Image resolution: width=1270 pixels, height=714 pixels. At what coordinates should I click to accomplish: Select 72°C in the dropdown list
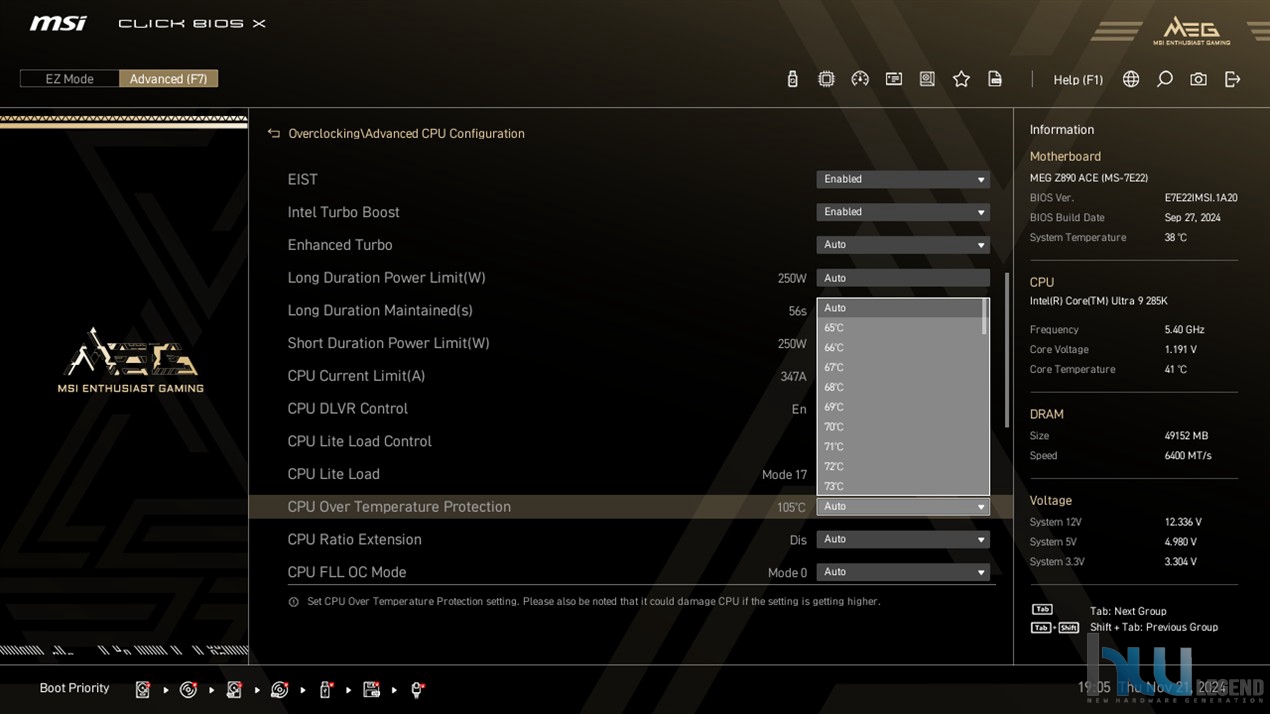click(x=900, y=467)
